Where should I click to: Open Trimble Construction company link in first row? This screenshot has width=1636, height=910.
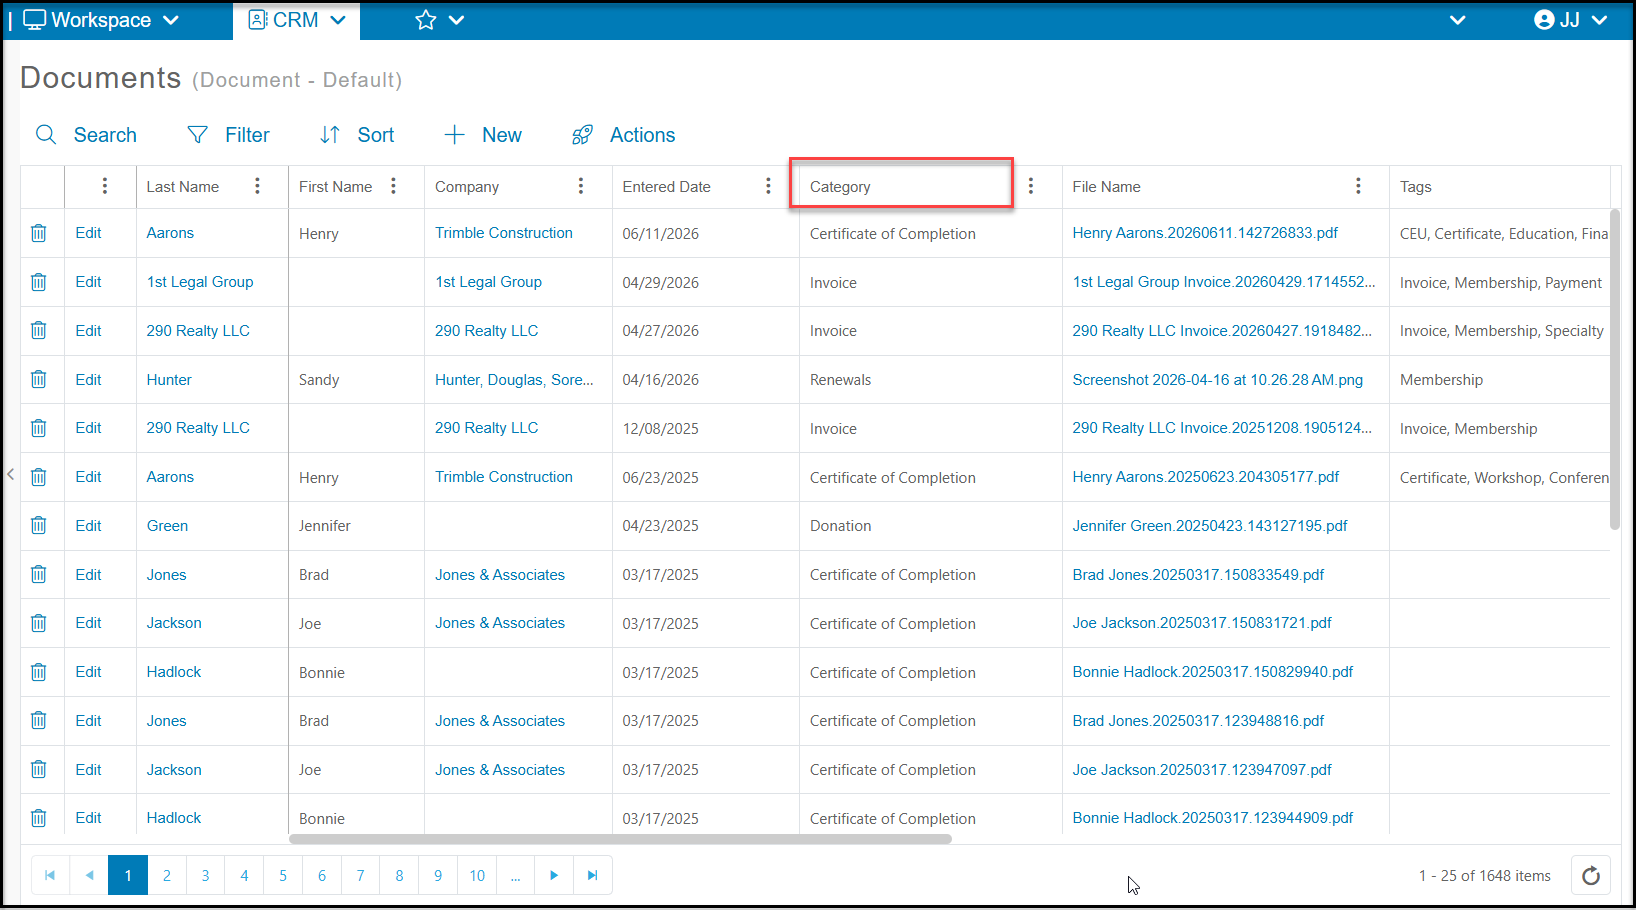tap(504, 233)
